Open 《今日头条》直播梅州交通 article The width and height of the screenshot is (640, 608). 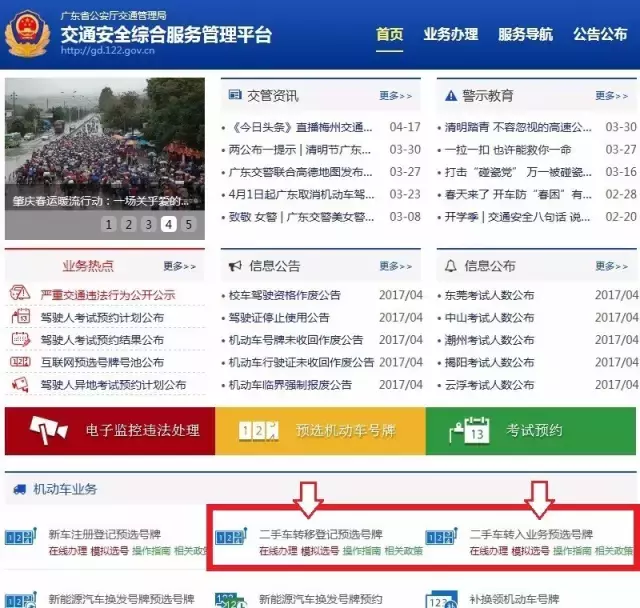pyautogui.click(x=301, y=127)
